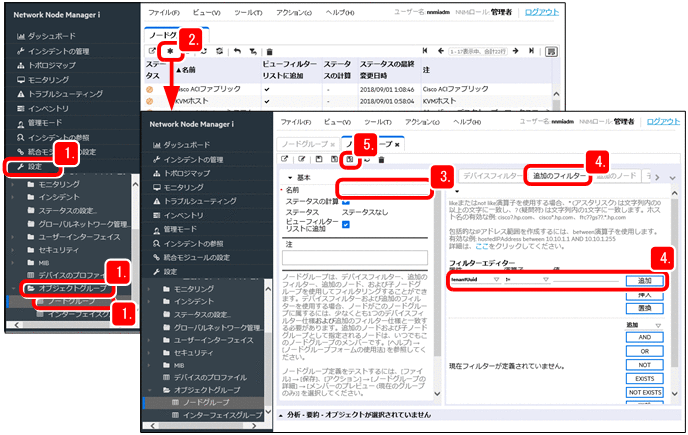Go to last page in back window table
The image size is (688, 435).
(531, 51)
